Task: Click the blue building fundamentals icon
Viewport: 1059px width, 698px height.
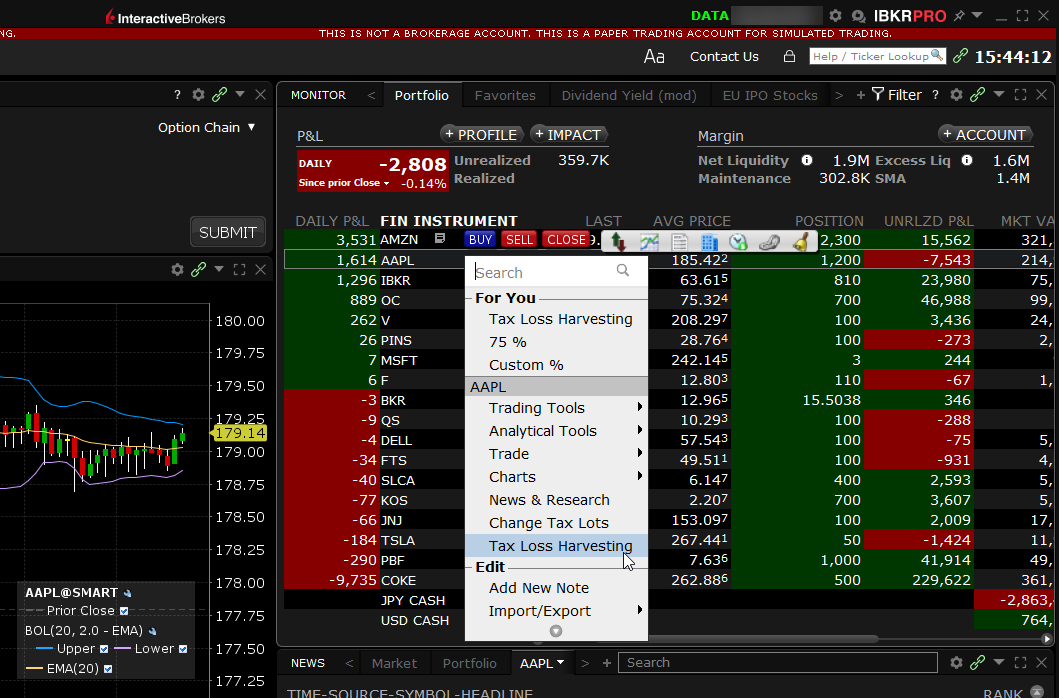Action: tap(709, 241)
